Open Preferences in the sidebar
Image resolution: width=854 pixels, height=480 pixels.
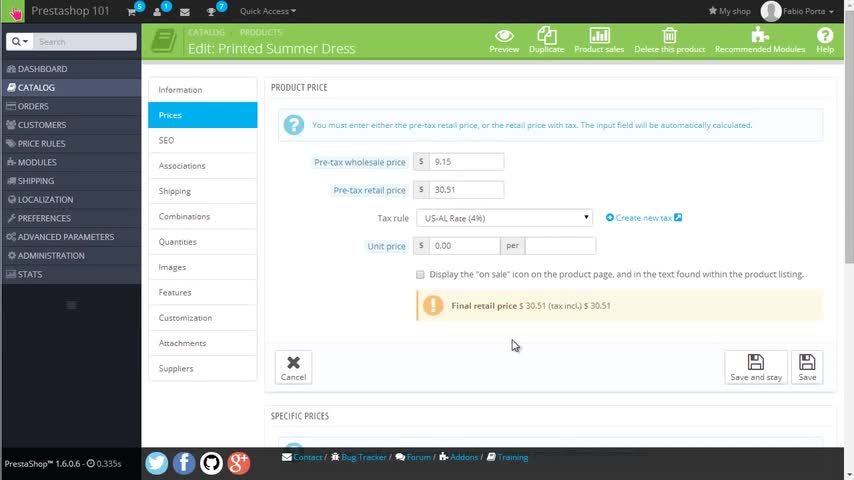[71, 218]
